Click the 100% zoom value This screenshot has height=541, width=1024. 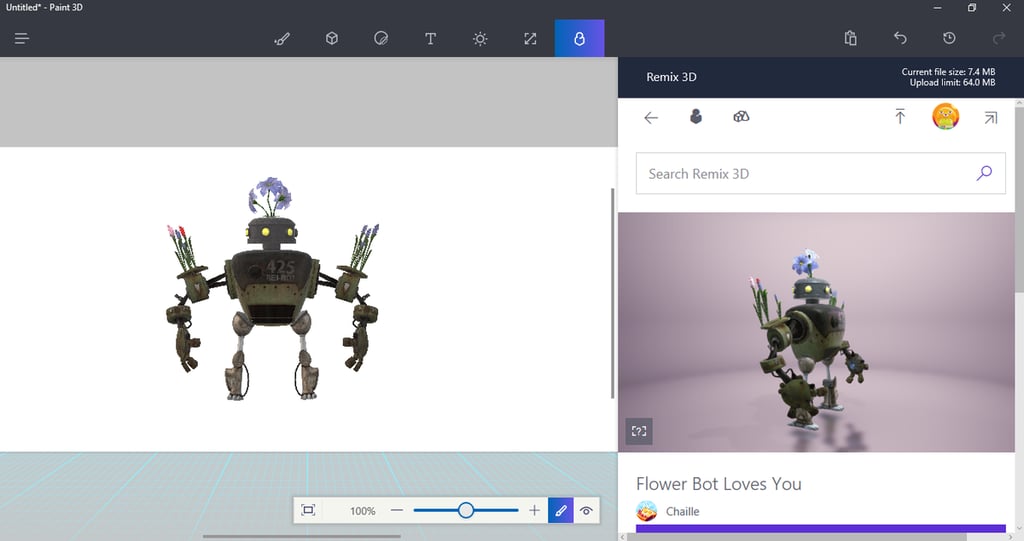coord(362,511)
